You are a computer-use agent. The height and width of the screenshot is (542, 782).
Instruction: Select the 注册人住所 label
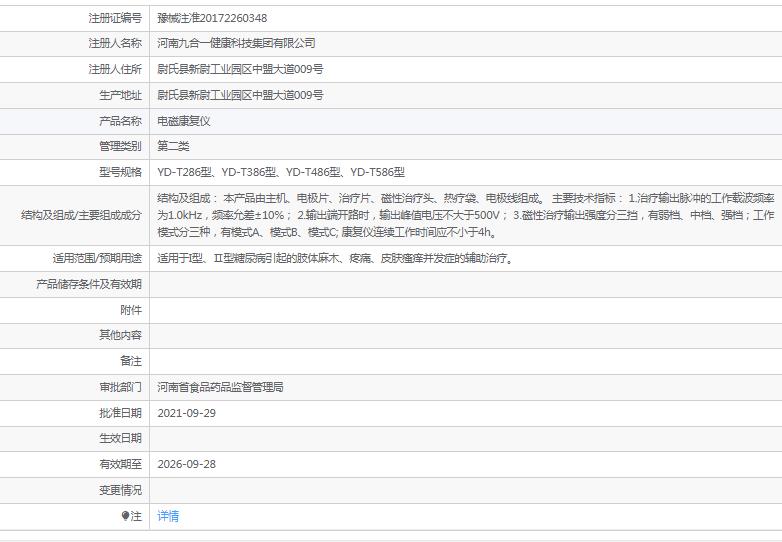[115, 69]
